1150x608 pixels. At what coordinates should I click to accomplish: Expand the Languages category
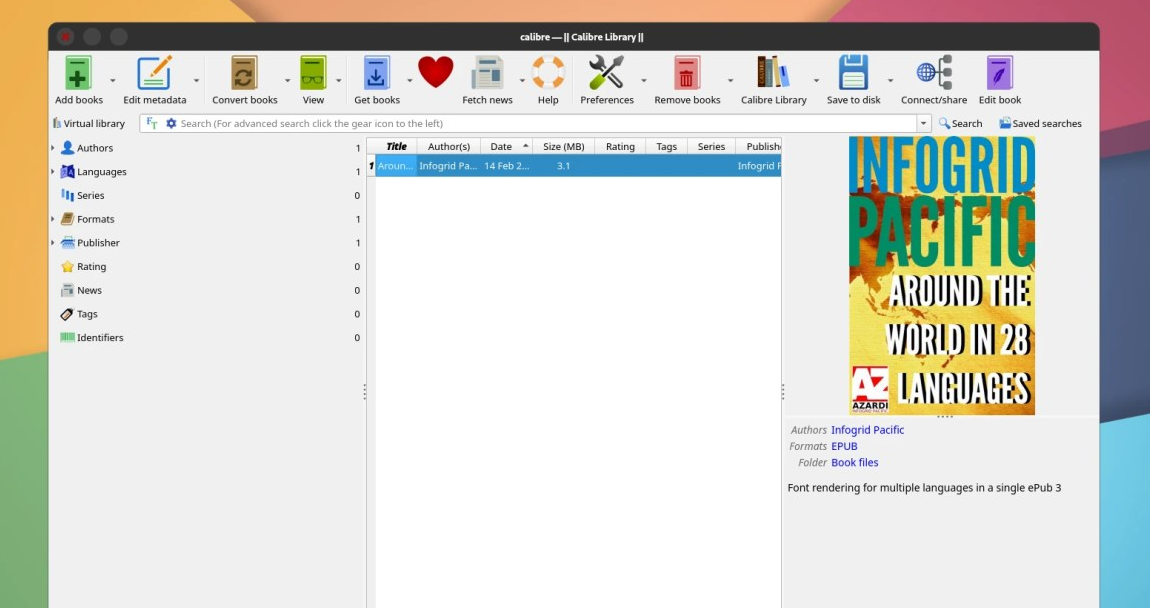tap(53, 172)
